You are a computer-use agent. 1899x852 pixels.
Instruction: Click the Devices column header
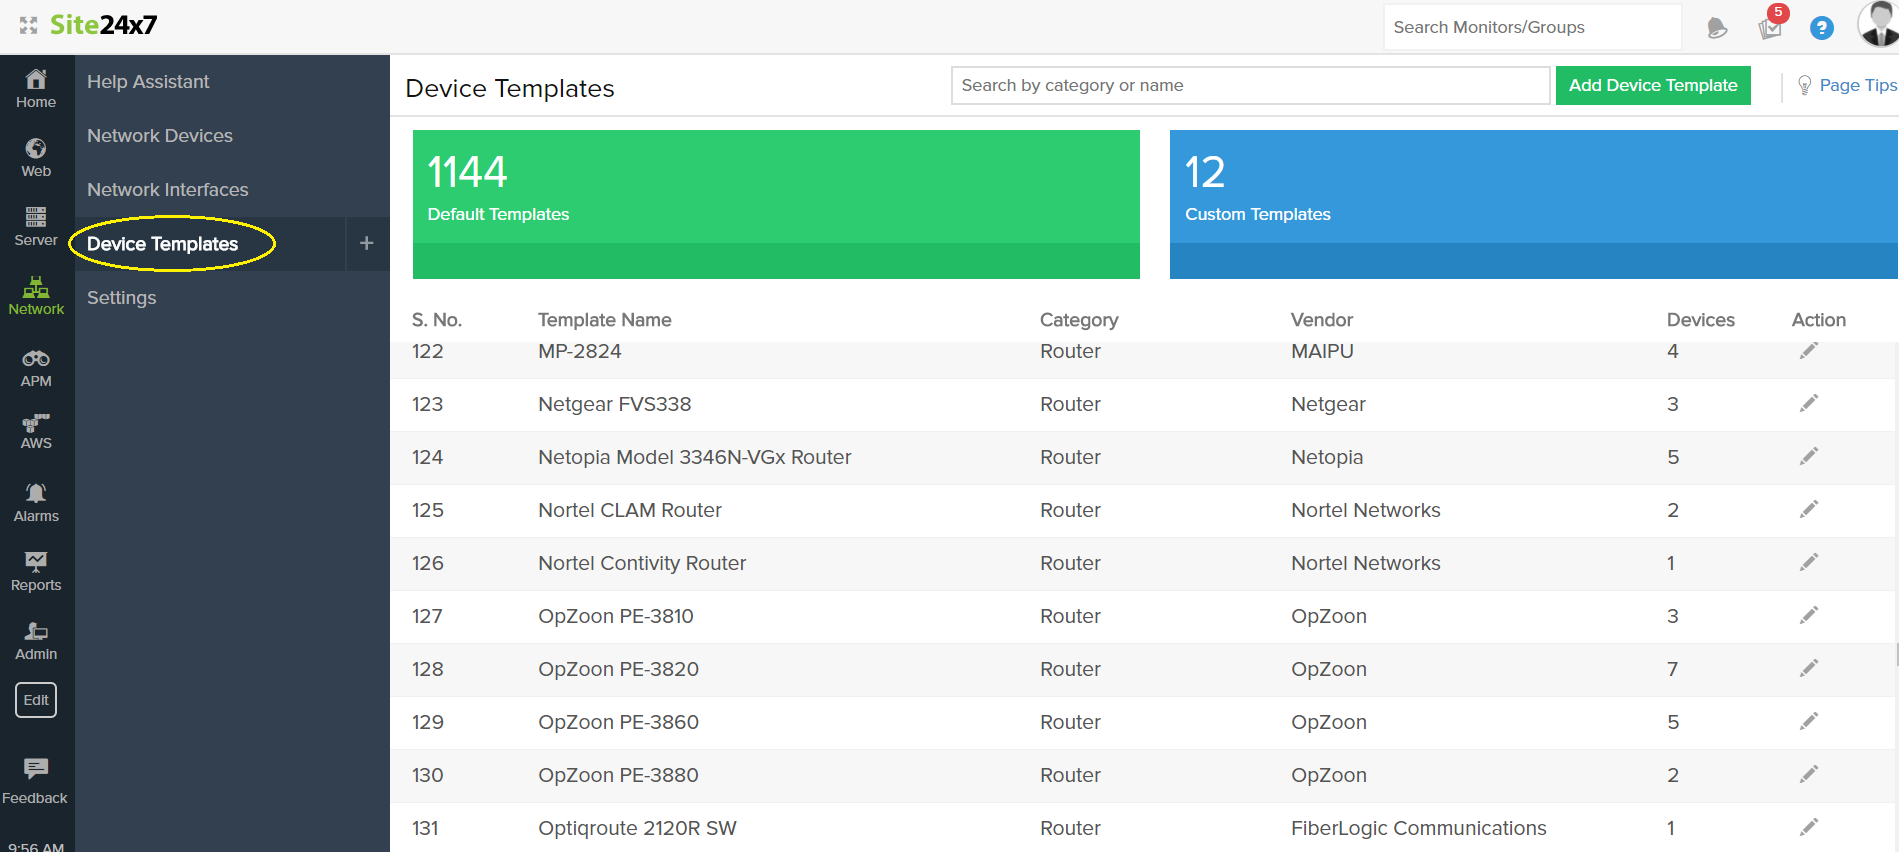[1701, 320]
